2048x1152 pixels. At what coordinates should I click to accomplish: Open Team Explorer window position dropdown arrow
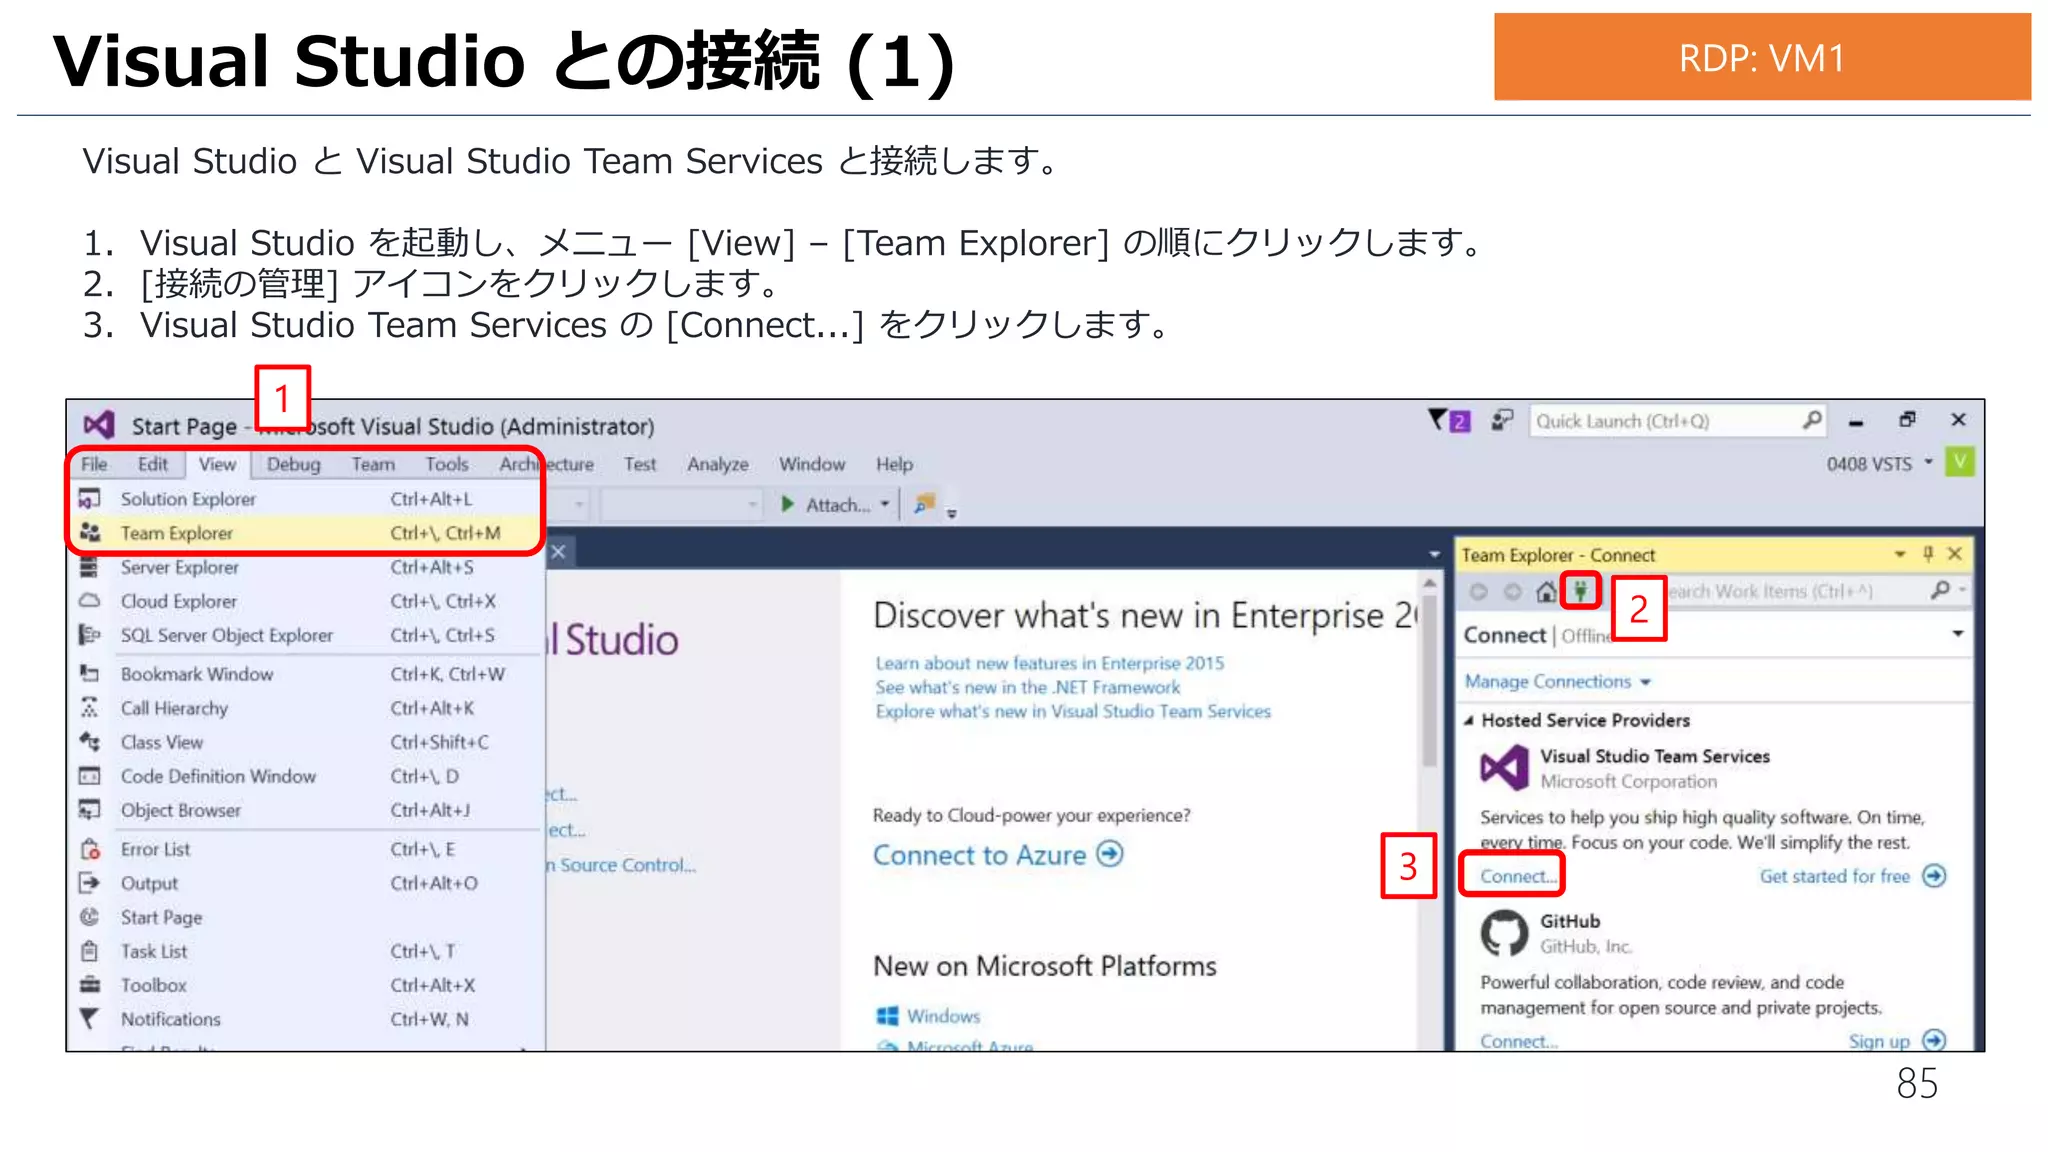coord(1900,554)
